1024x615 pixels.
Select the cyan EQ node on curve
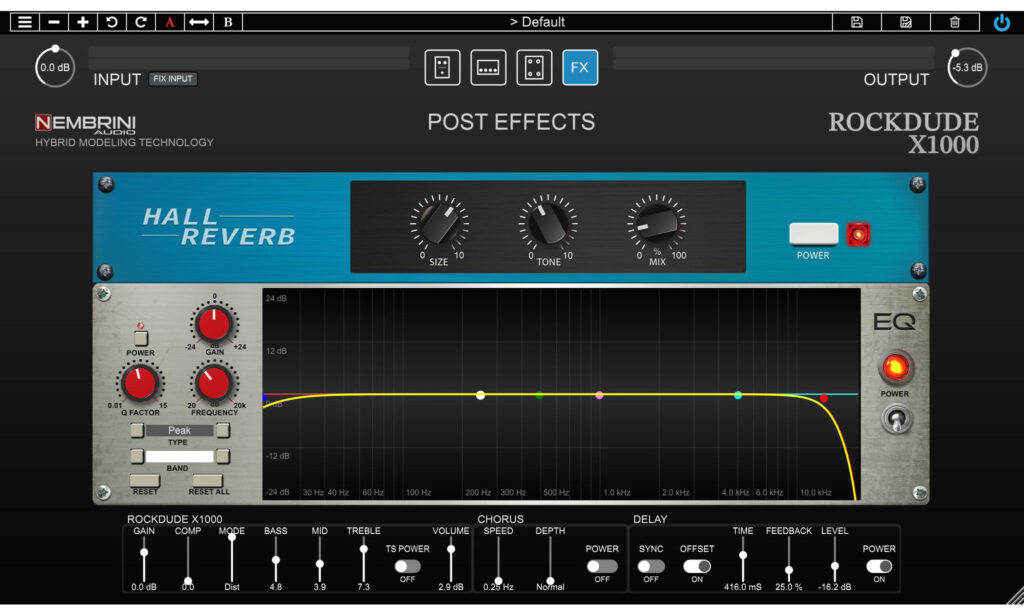point(738,395)
